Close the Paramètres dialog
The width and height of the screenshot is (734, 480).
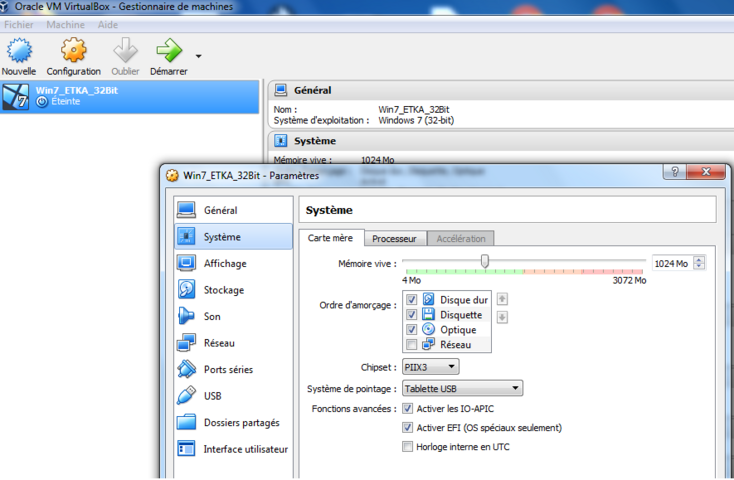pos(706,172)
